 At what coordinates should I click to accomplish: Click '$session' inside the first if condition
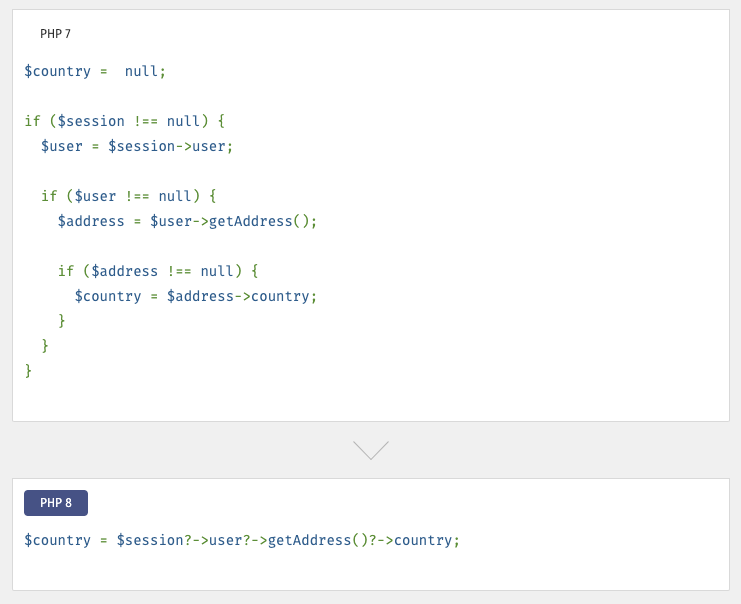coord(91,122)
